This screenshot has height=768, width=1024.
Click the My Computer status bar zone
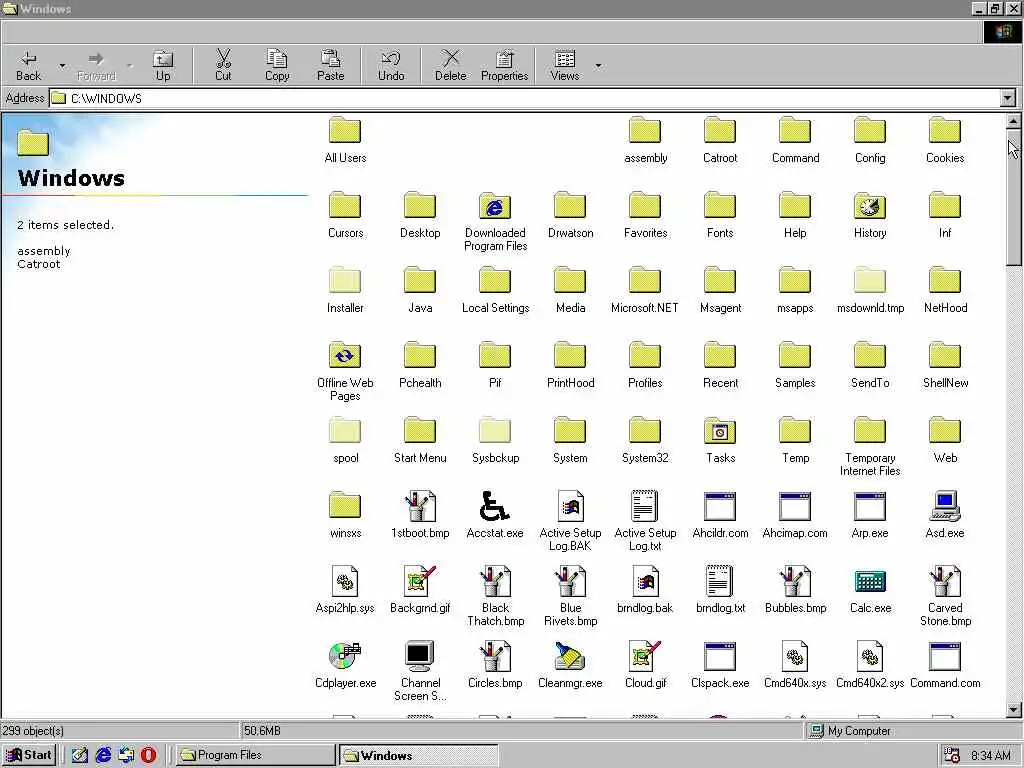pyautogui.click(x=914, y=731)
